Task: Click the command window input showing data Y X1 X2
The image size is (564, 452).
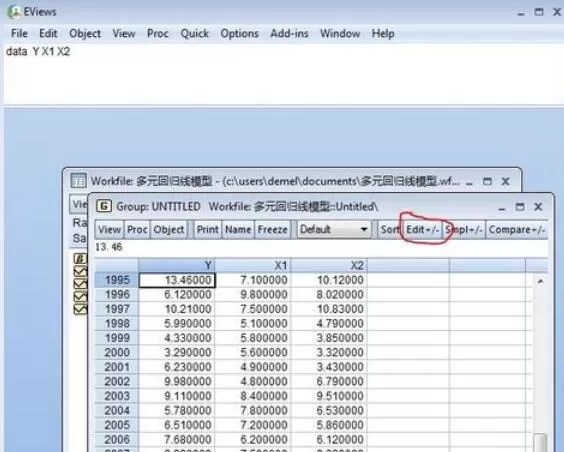Action: click(283, 74)
